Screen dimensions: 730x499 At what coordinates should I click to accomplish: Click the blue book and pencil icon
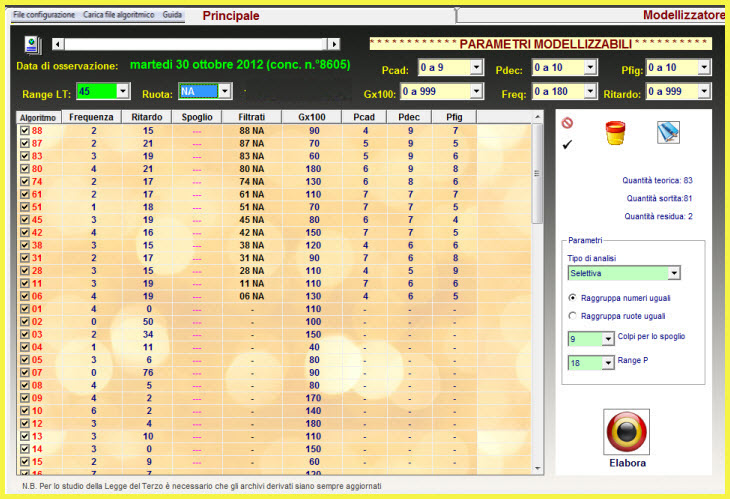click(668, 132)
